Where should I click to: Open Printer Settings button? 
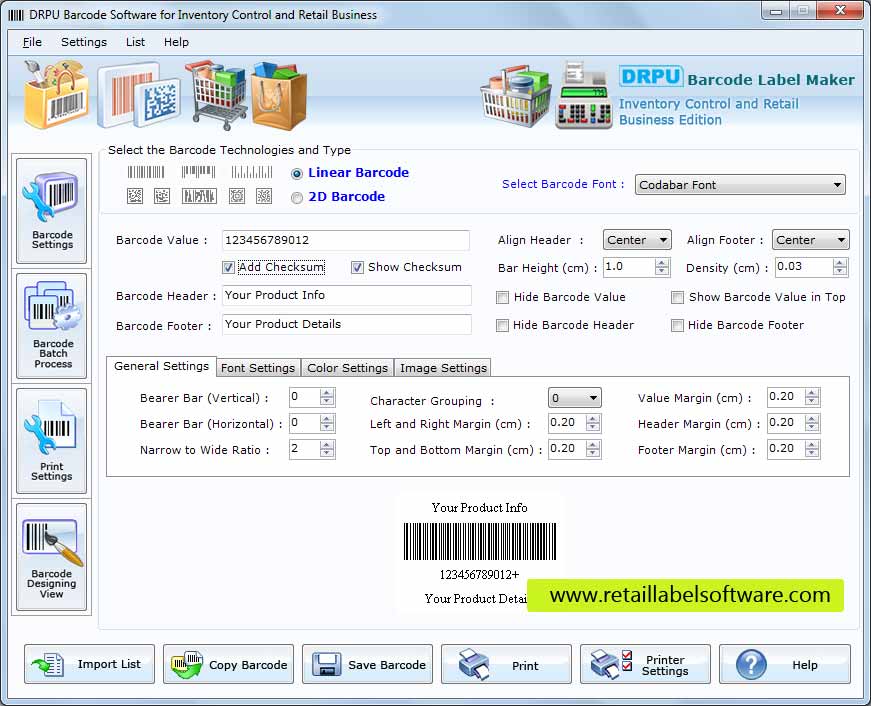tap(645, 664)
